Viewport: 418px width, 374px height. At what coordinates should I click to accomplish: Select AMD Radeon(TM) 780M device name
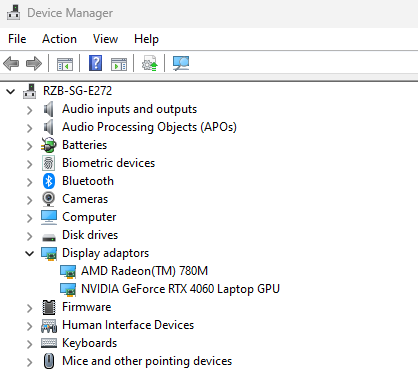point(144,271)
